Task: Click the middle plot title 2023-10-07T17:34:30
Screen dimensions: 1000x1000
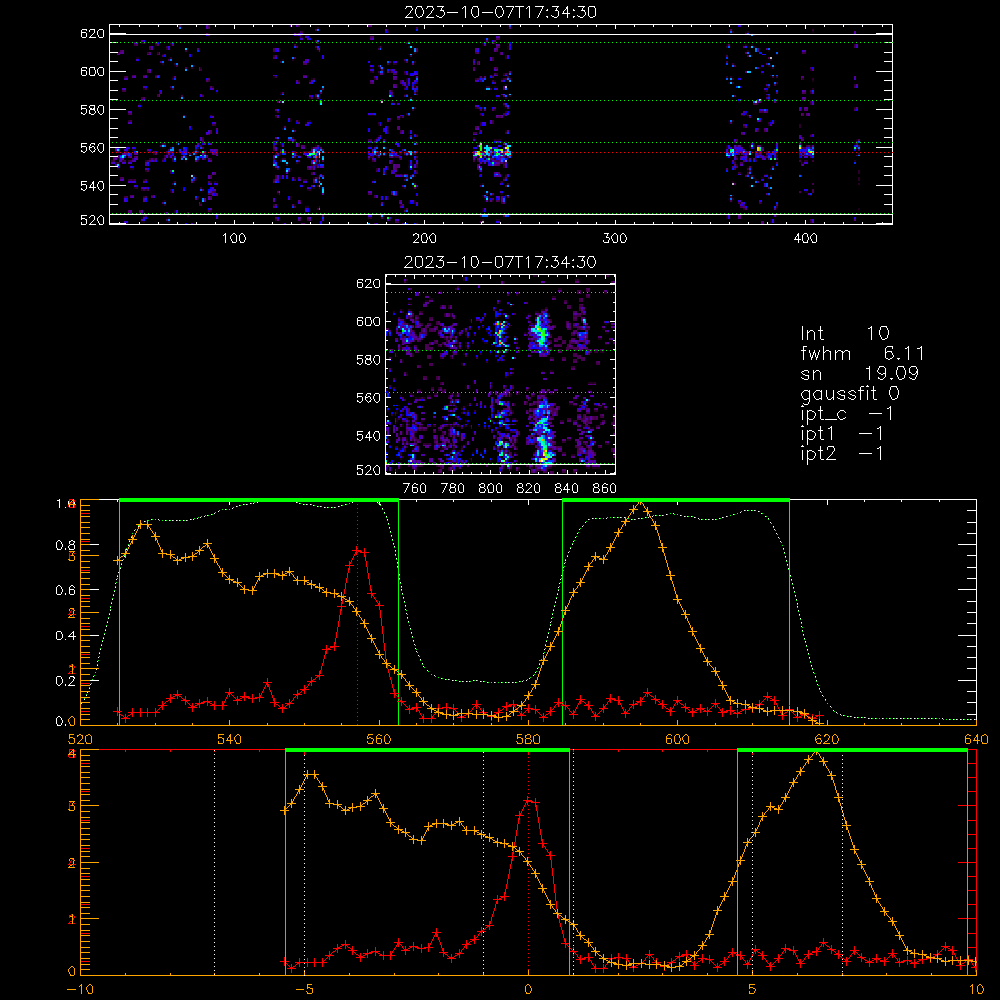Action: point(500,262)
